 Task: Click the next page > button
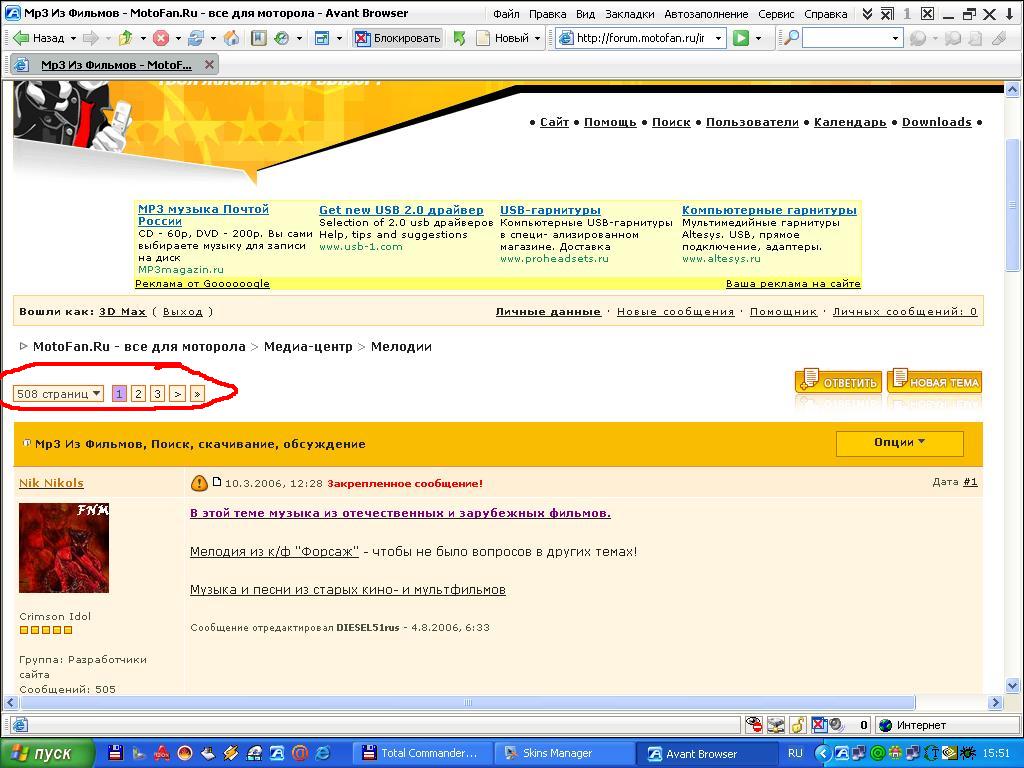(x=177, y=394)
